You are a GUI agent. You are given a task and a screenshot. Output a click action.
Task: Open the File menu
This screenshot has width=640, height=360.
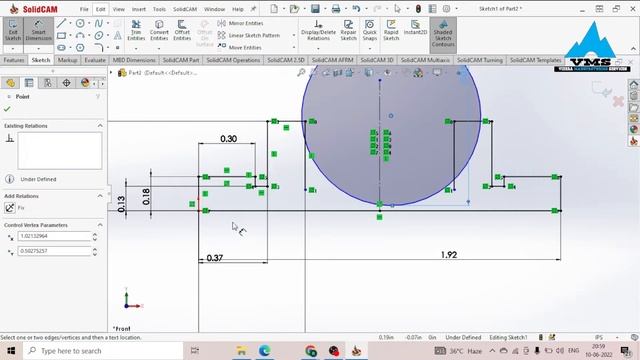coord(84,9)
